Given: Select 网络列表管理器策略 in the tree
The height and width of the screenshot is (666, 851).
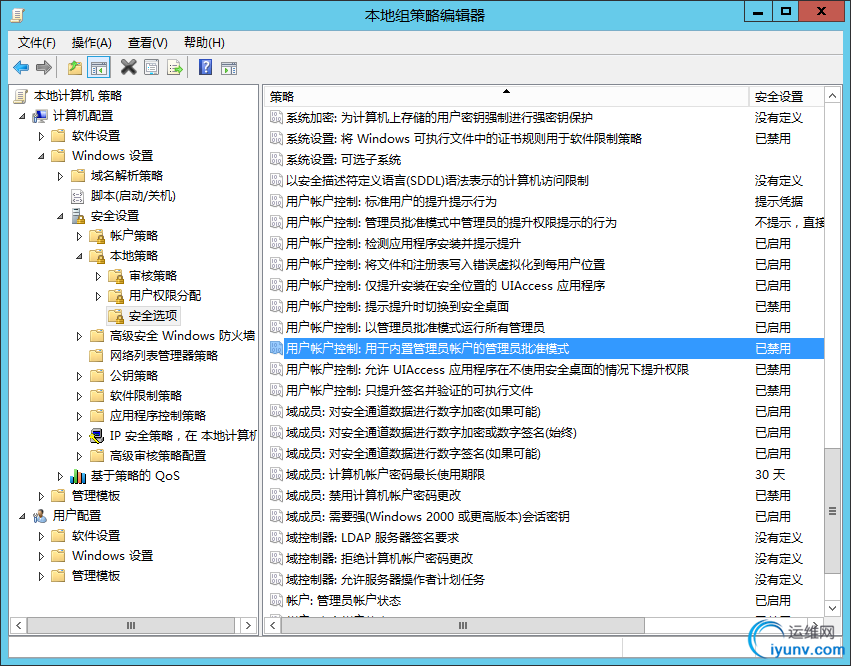Looking at the screenshot, I should 164,356.
